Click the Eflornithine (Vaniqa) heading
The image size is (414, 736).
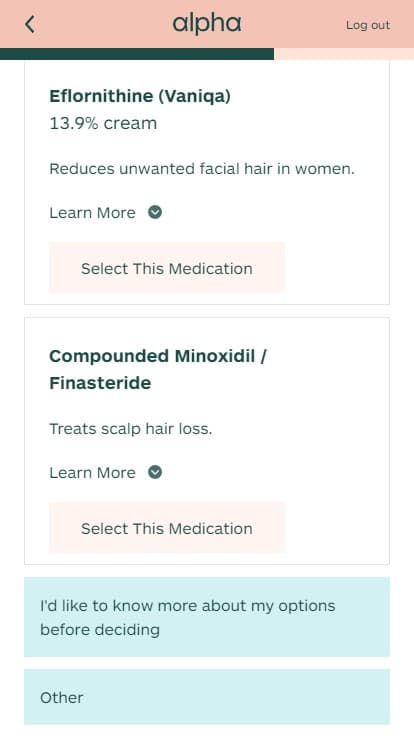tap(140, 96)
